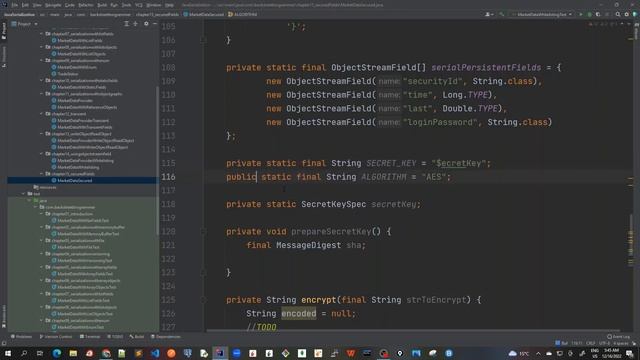Open the Project view dropdown

[x=25, y=24]
